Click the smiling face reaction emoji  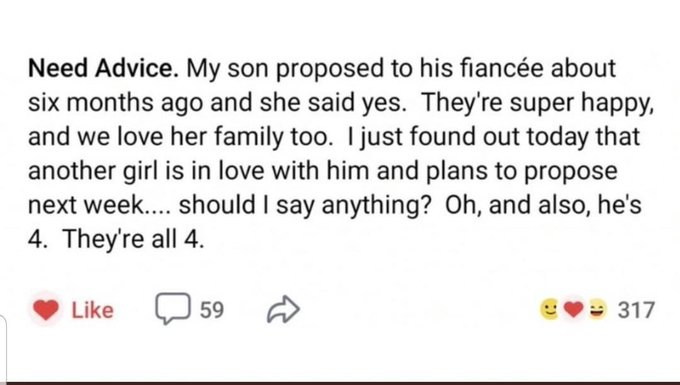tap(549, 310)
